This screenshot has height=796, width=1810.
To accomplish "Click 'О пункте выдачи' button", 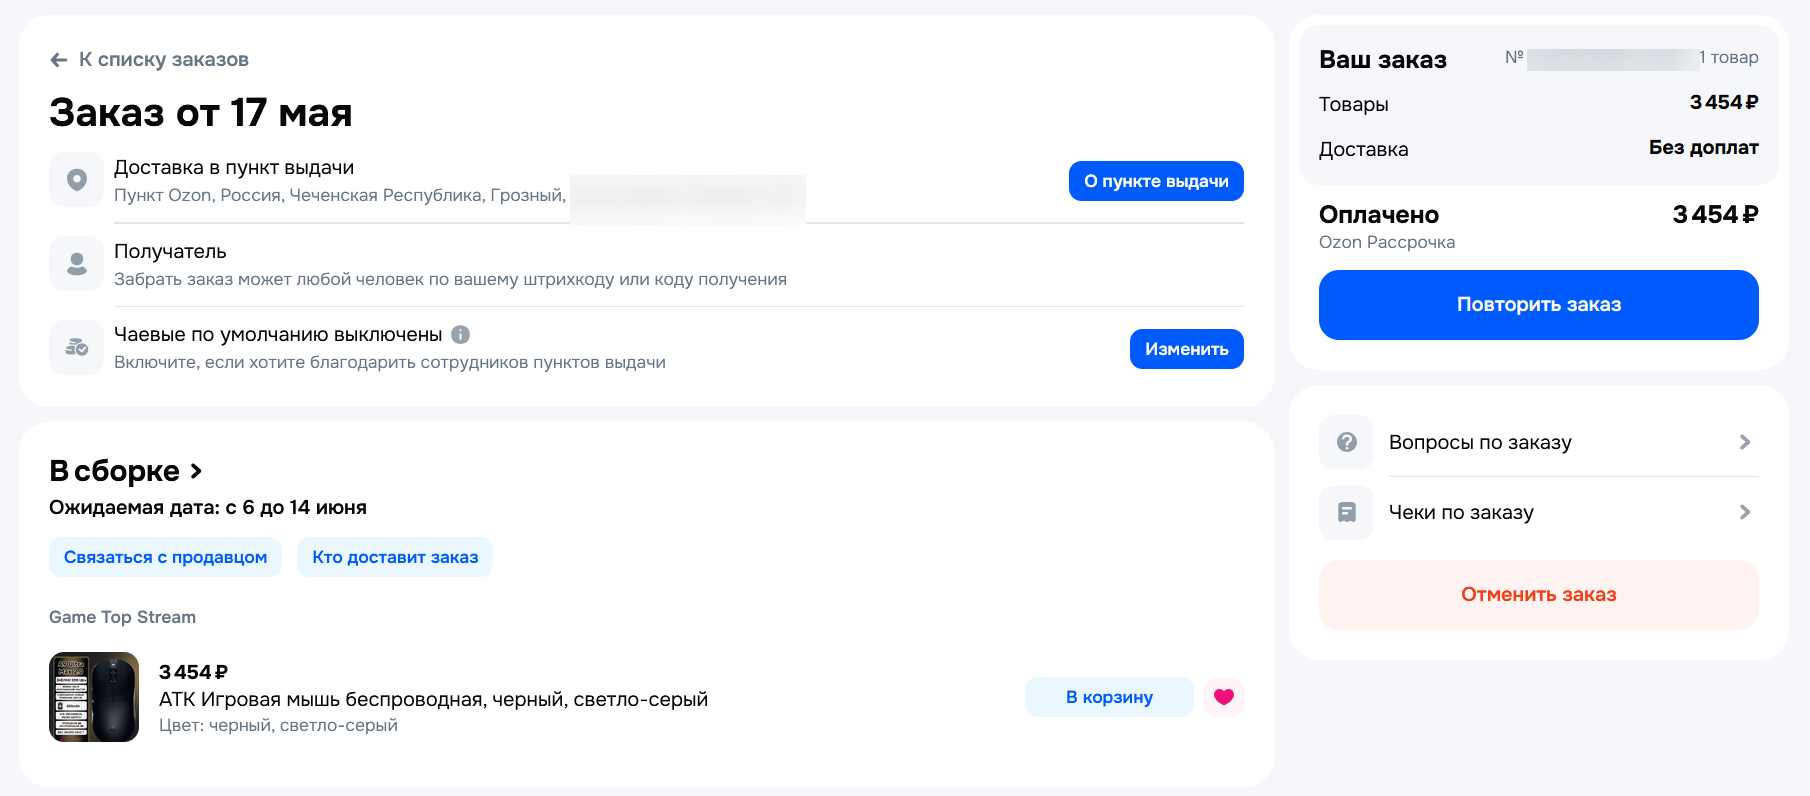I will click(1156, 181).
